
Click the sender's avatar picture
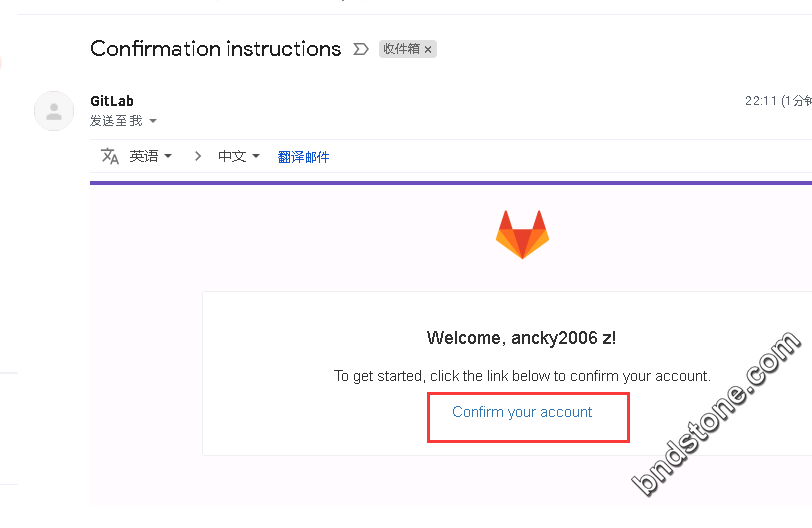pos(54,111)
